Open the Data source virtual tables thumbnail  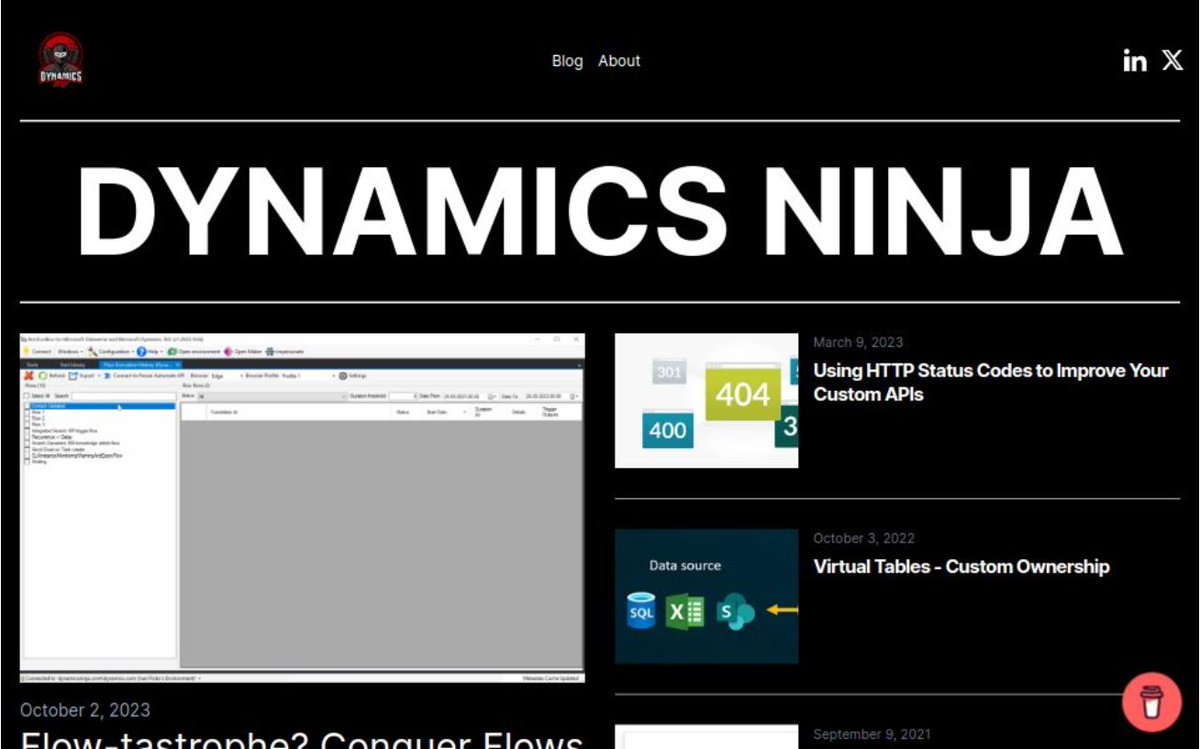click(706, 596)
